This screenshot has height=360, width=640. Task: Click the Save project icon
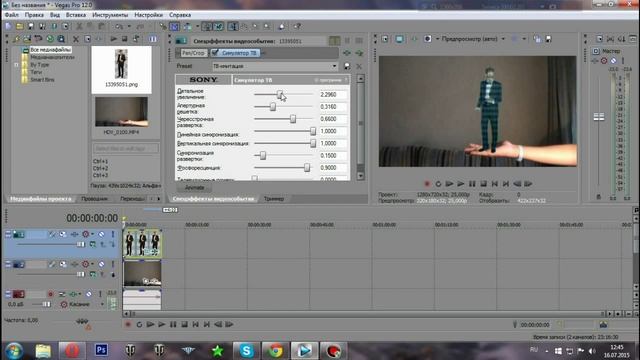[31, 27]
